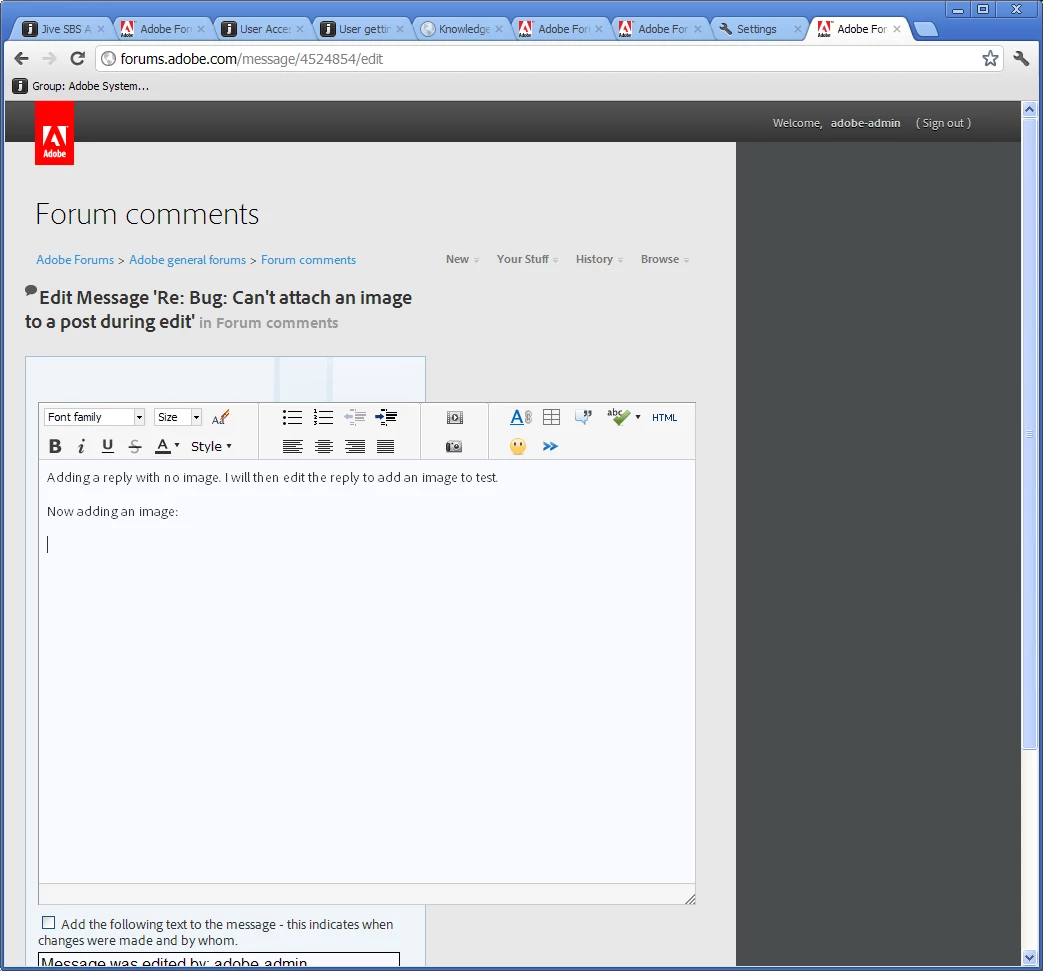1043x971 pixels.
Task: Go back to the previous page
Action: click(x=21, y=59)
